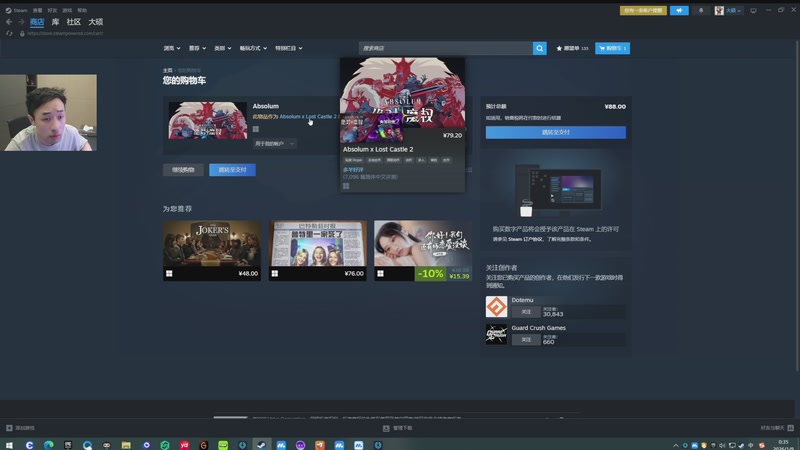This screenshot has height=450, width=800.
Task: Click the Dotemu logo icon
Action: (x=496, y=307)
